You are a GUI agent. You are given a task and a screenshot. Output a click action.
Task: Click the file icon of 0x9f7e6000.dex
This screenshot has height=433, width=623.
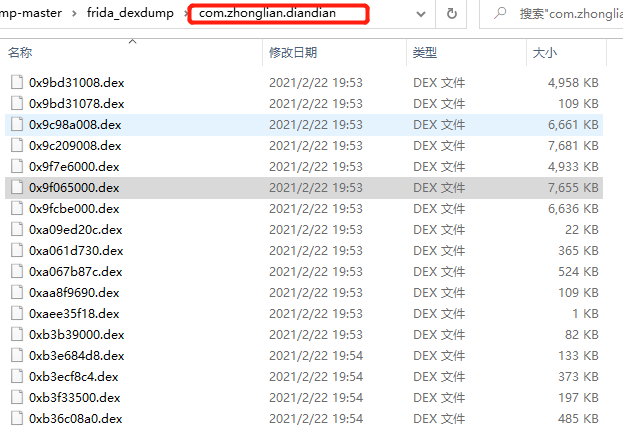pos(17,166)
